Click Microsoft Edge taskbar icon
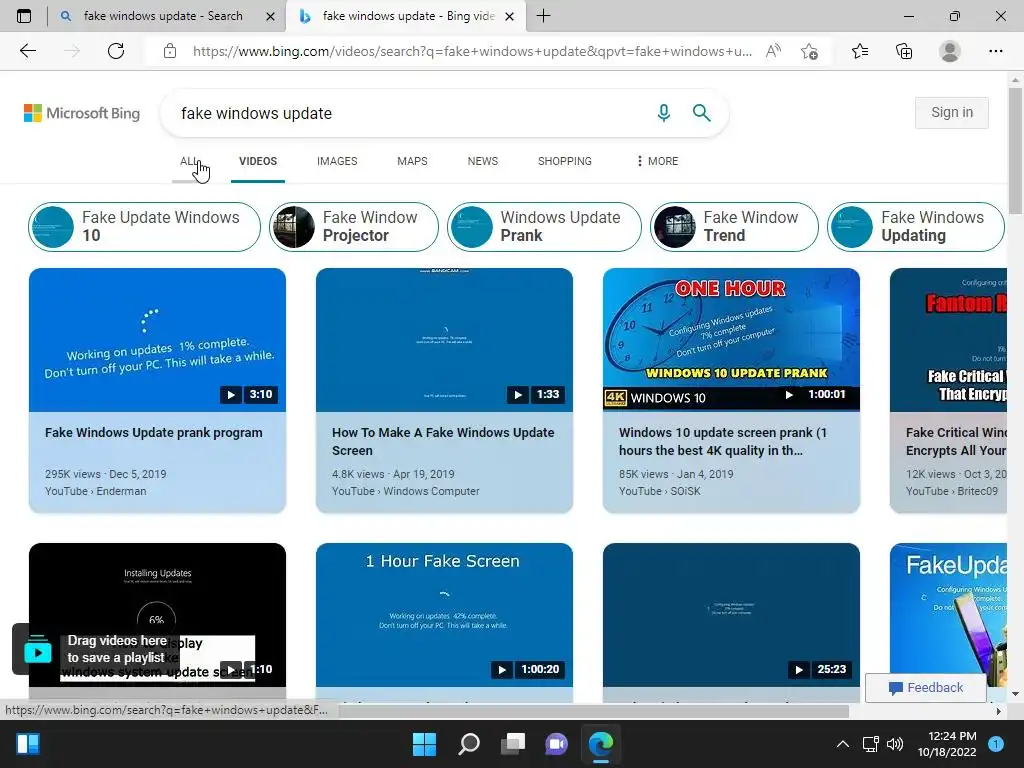The image size is (1024, 768). pos(601,744)
